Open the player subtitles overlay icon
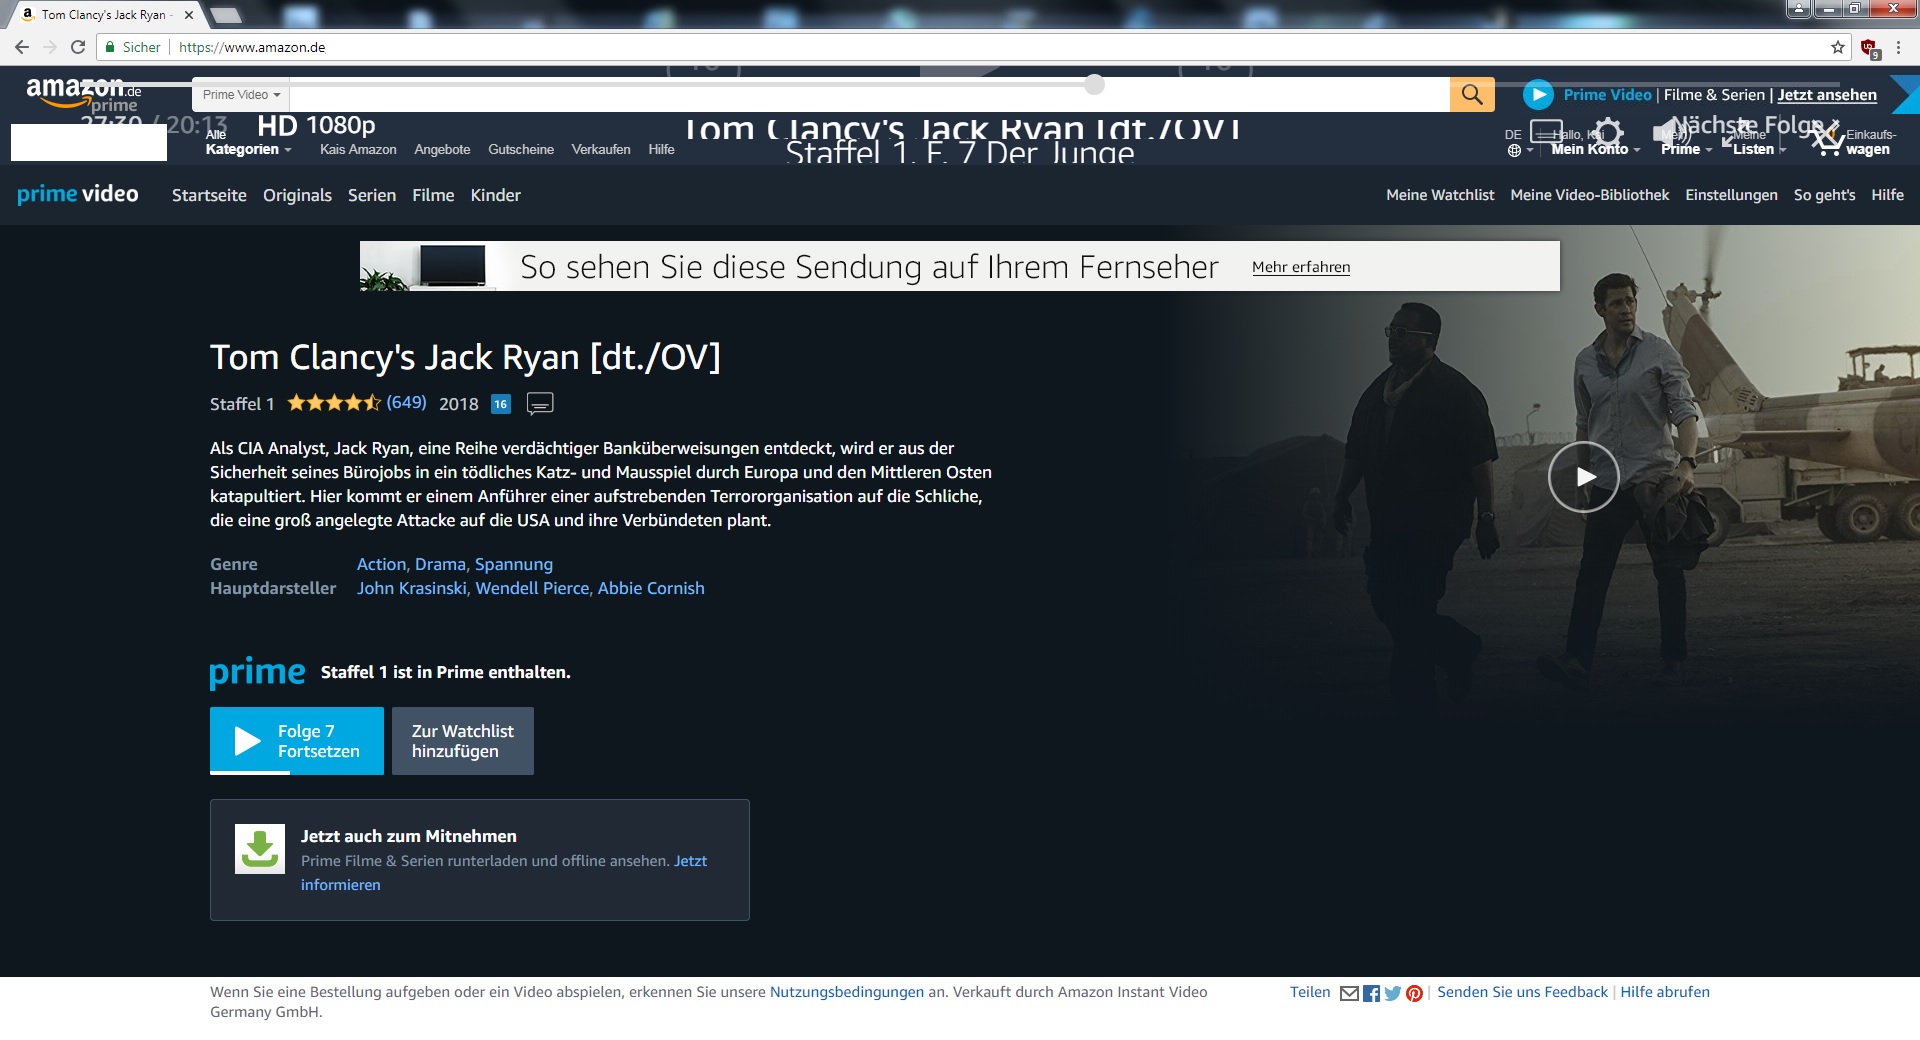 click(1546, 133)
